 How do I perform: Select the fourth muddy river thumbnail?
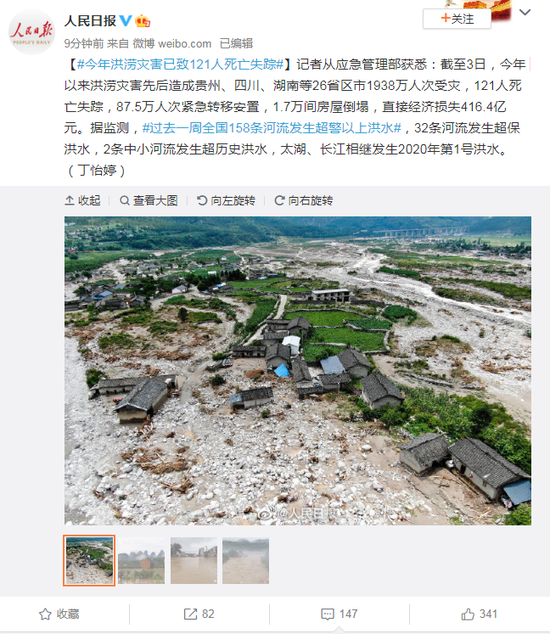point(245,560)
